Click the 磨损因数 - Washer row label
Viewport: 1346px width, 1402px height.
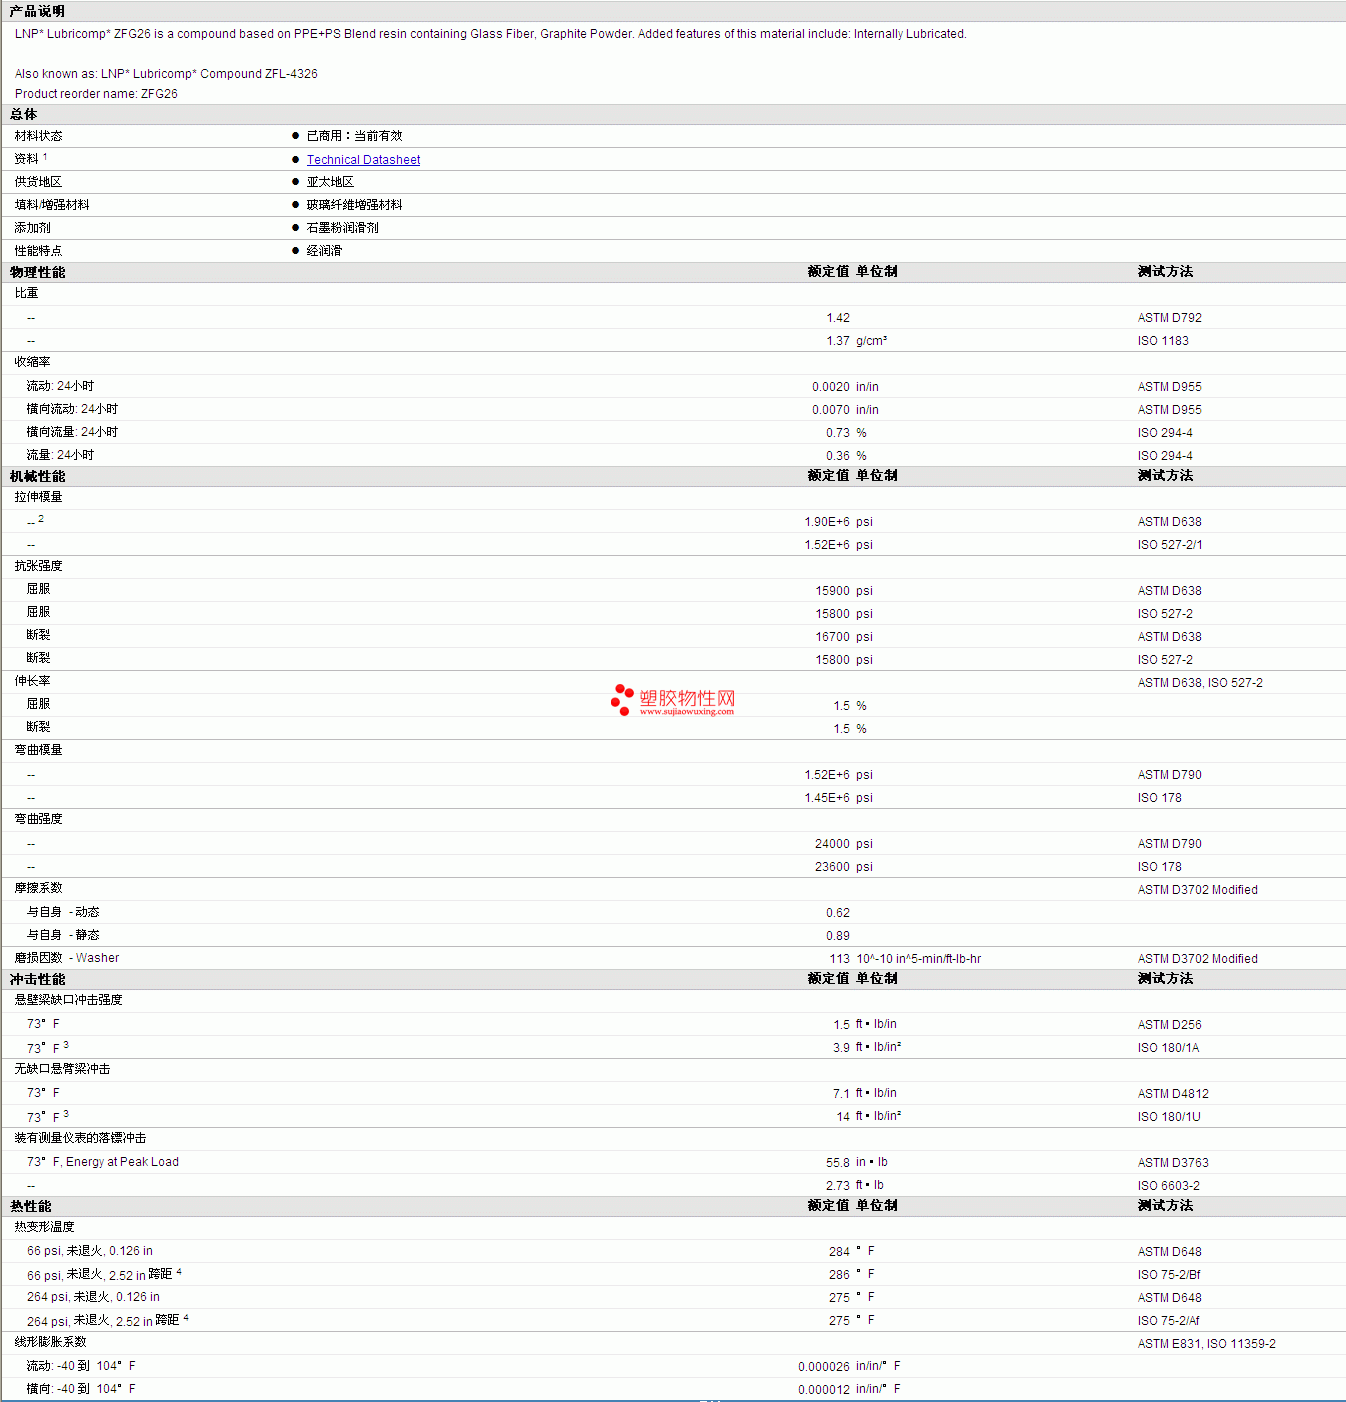click(67, 958)
